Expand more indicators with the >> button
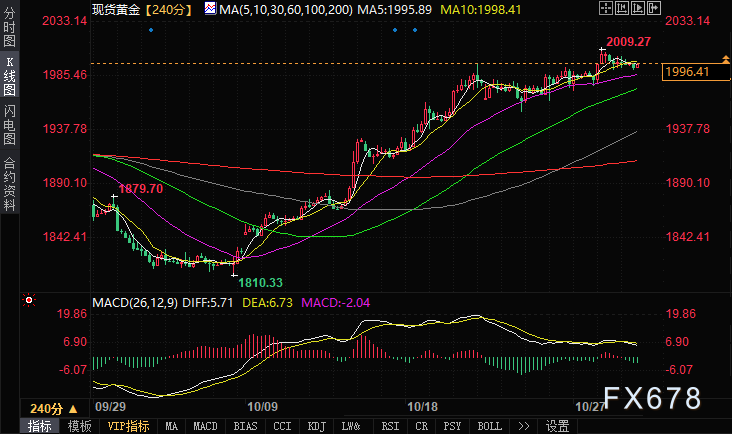This screenshot has width=732, height=434. 523,425
